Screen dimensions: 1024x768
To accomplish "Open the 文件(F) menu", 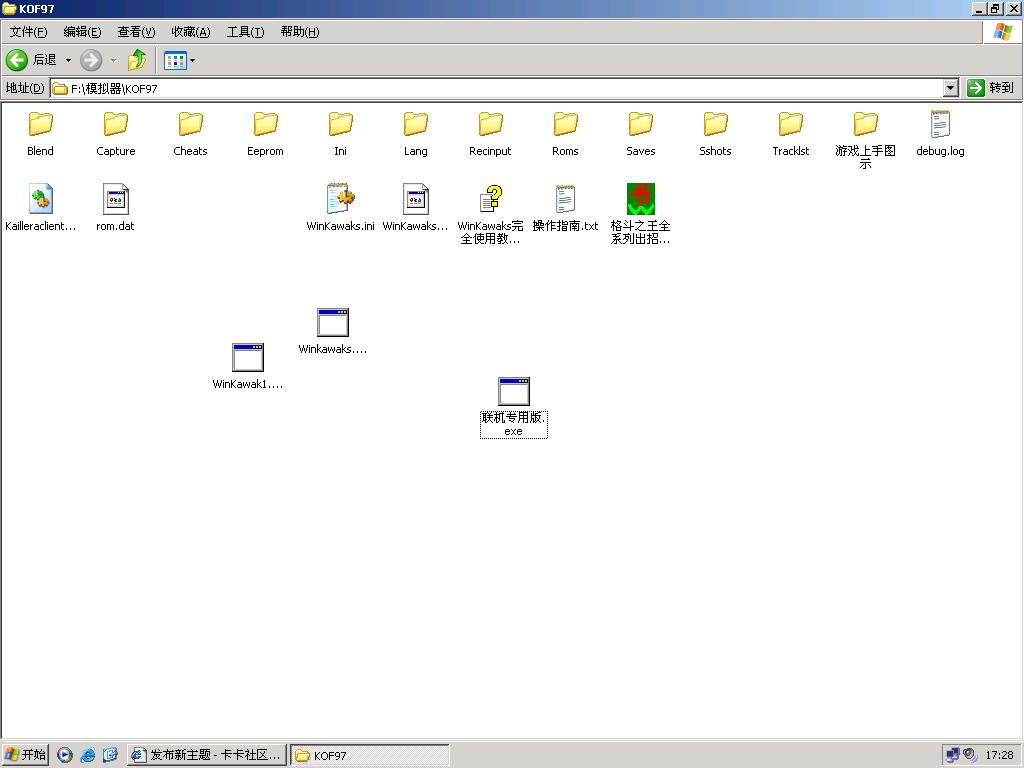I will [x=28, y=32].
